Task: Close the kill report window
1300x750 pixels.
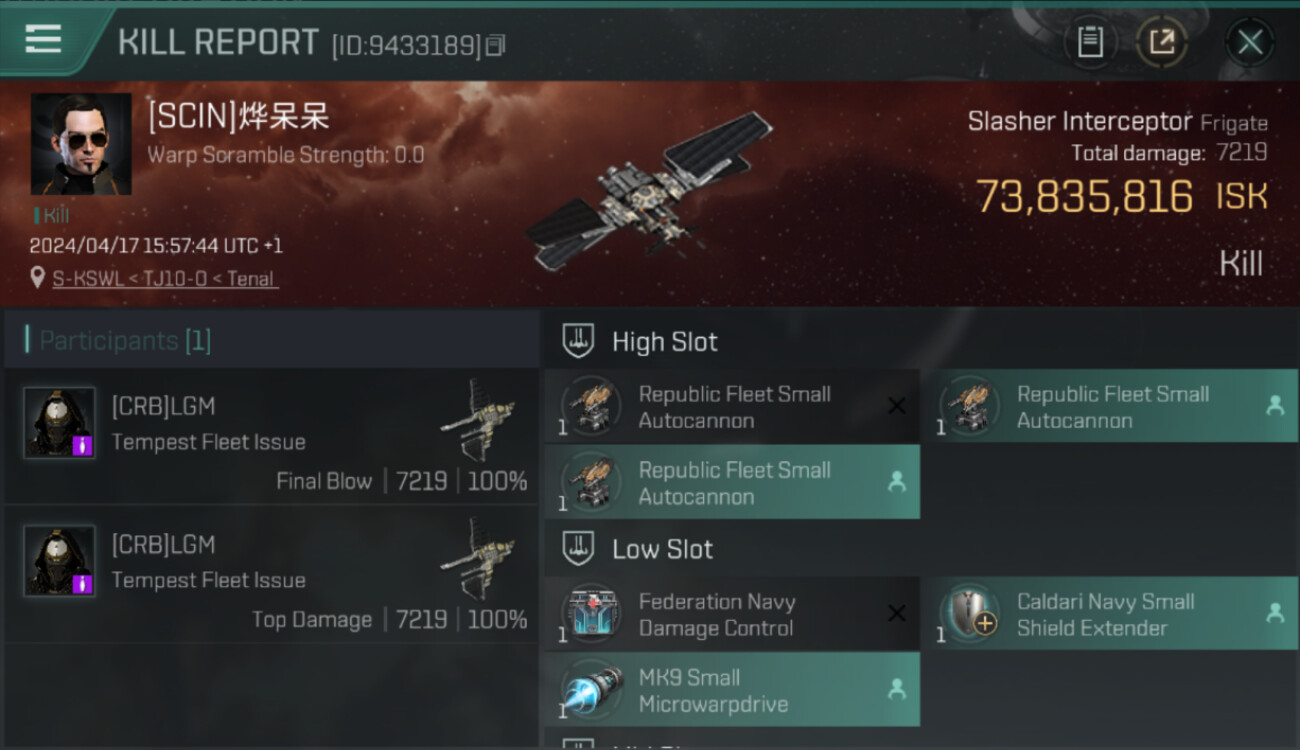Action: (1249, 42)
